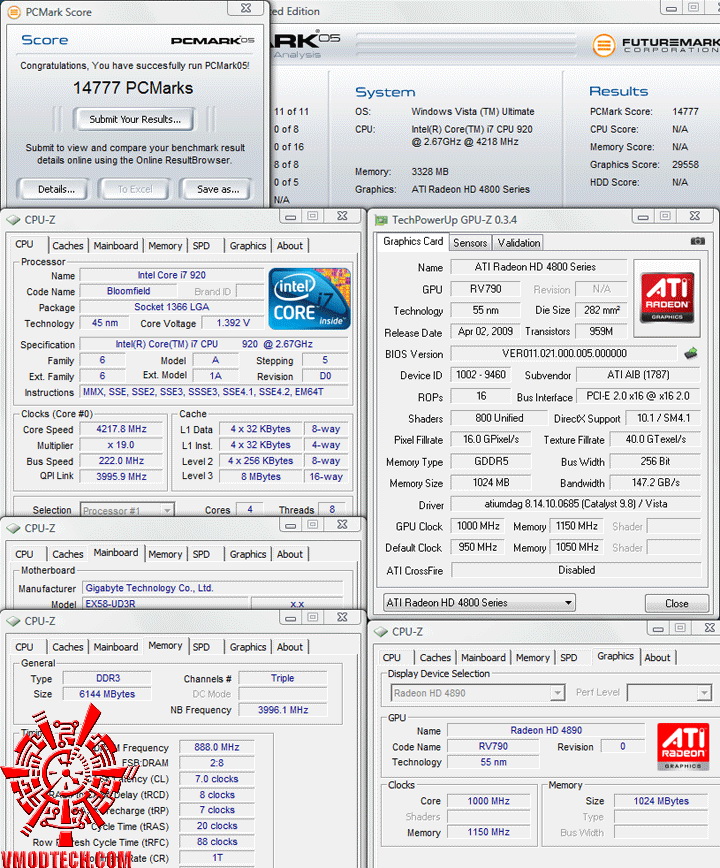The image size is (720, 868).
Task: Click the Gigabyte Technology manufacturer field
Action: point(213,588)
